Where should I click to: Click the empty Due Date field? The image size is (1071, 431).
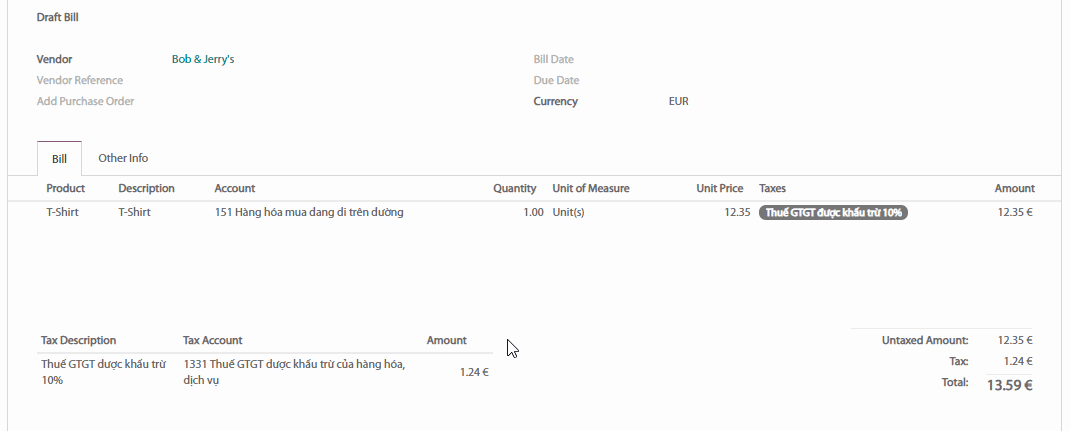(800, 81)
